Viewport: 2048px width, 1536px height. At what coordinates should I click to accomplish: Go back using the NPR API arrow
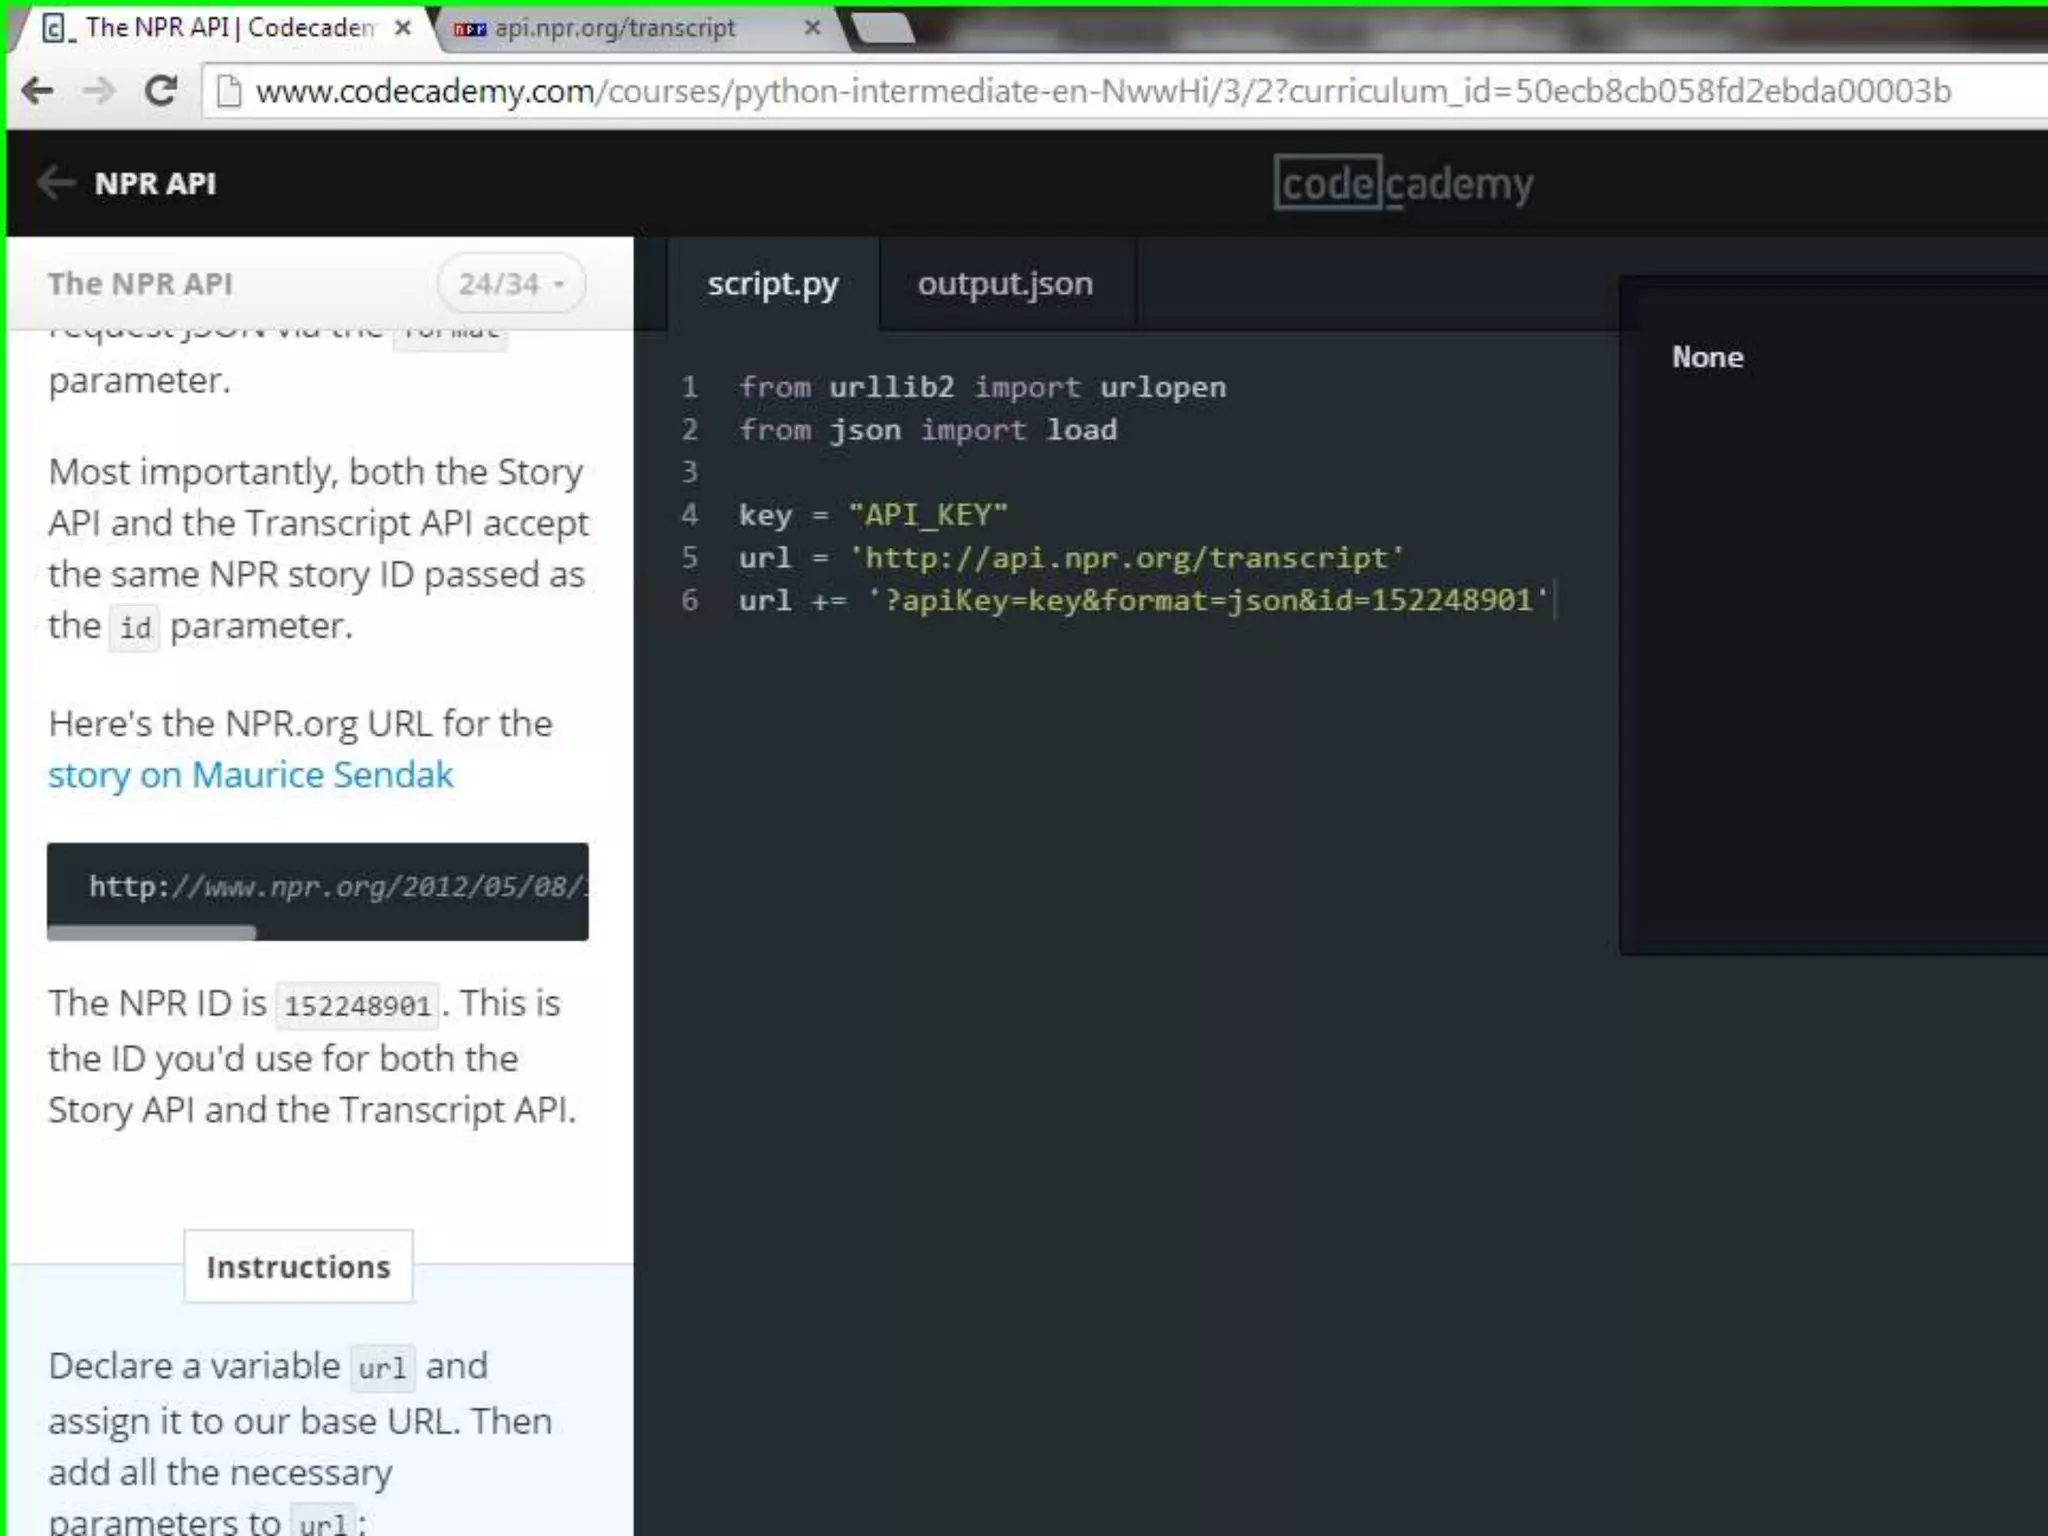click(x=56, y=183)
